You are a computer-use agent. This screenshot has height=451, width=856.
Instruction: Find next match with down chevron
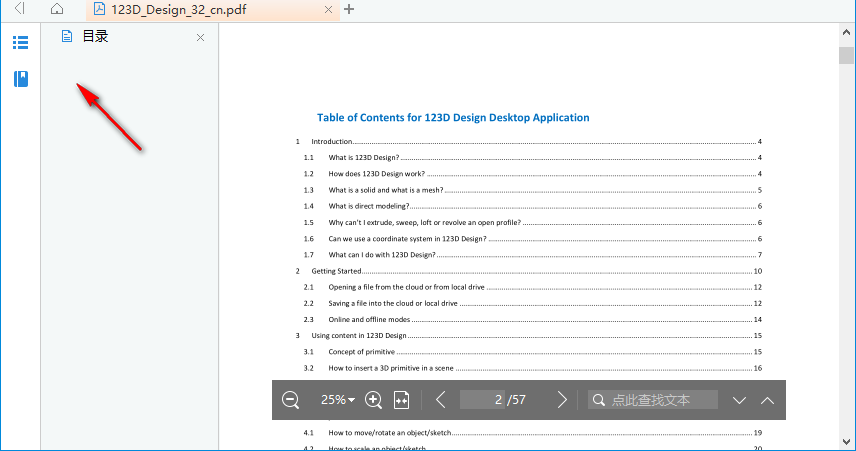pos(739,401)
